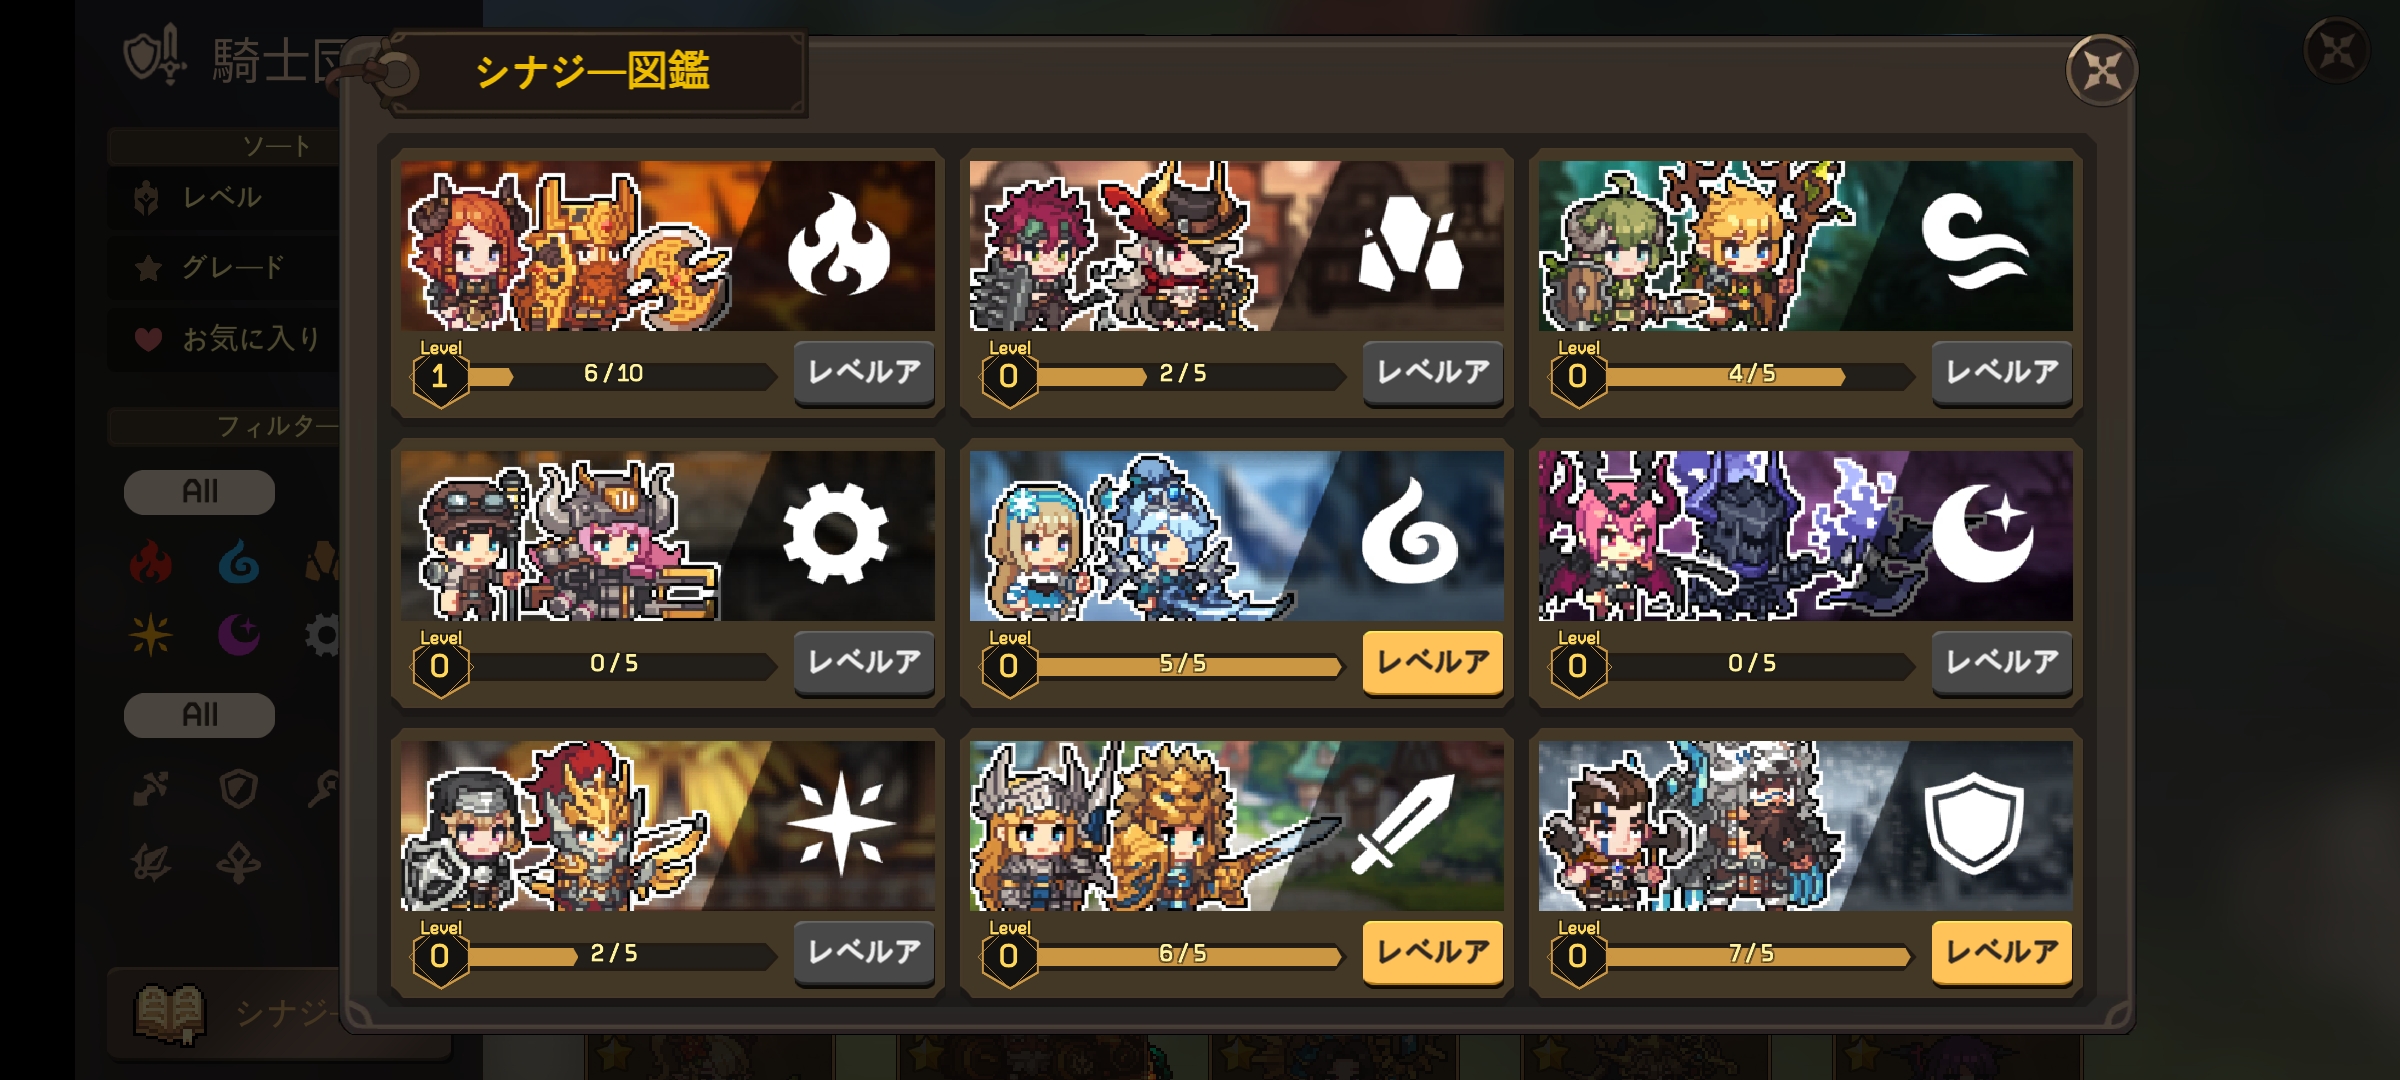Tap the machine synergy gear icon
The height and width of the screenshot is (1080, 2400).
836,533
